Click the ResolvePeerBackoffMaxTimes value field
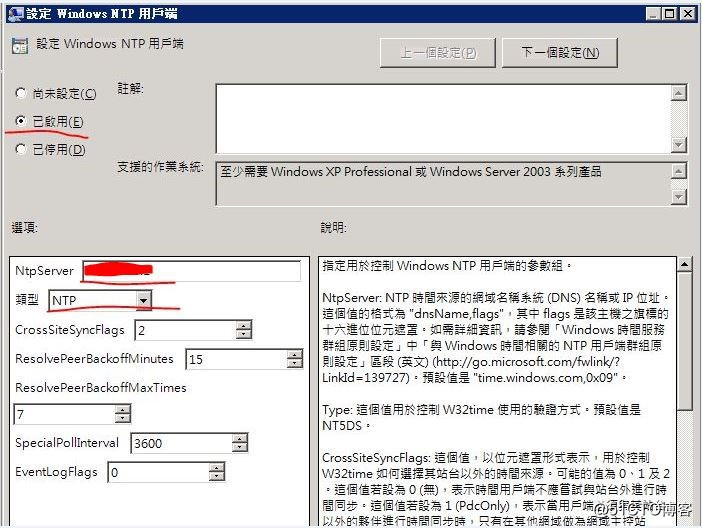 coord(64,414)
